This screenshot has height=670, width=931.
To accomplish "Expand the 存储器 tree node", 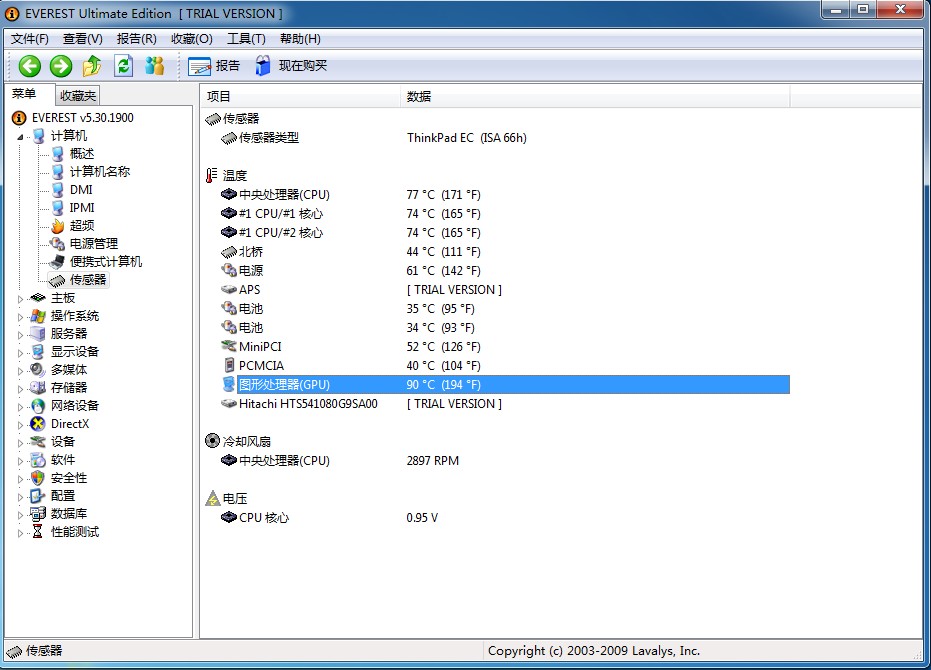I will 20,388.
